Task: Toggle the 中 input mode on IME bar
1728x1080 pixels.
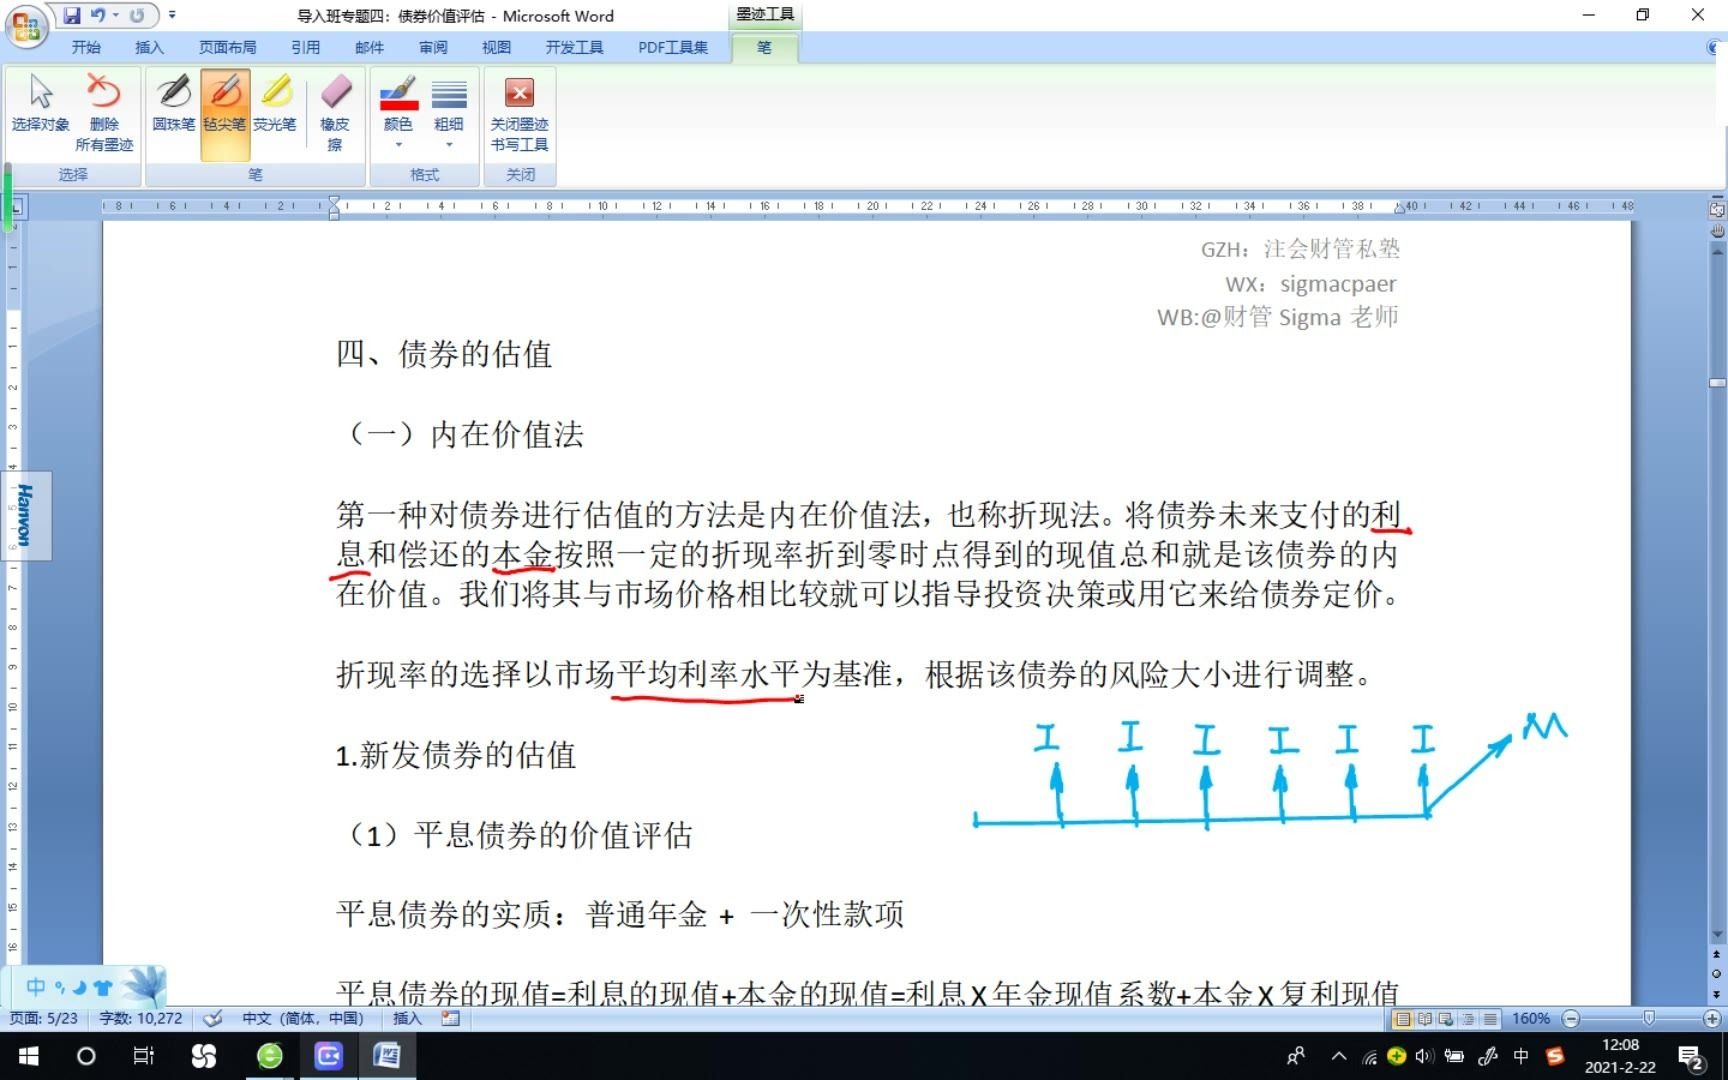Action: point(35,987)
